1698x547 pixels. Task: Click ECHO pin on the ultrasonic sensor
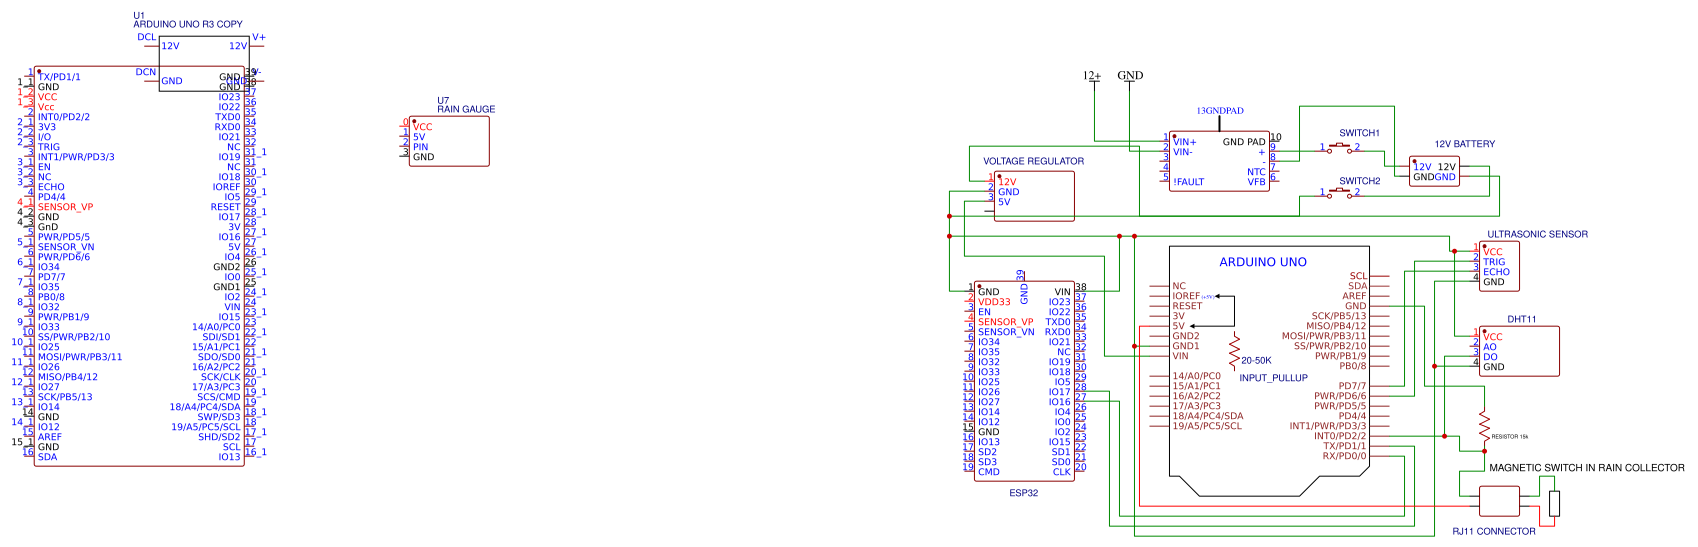click(x=1496, y=272)
